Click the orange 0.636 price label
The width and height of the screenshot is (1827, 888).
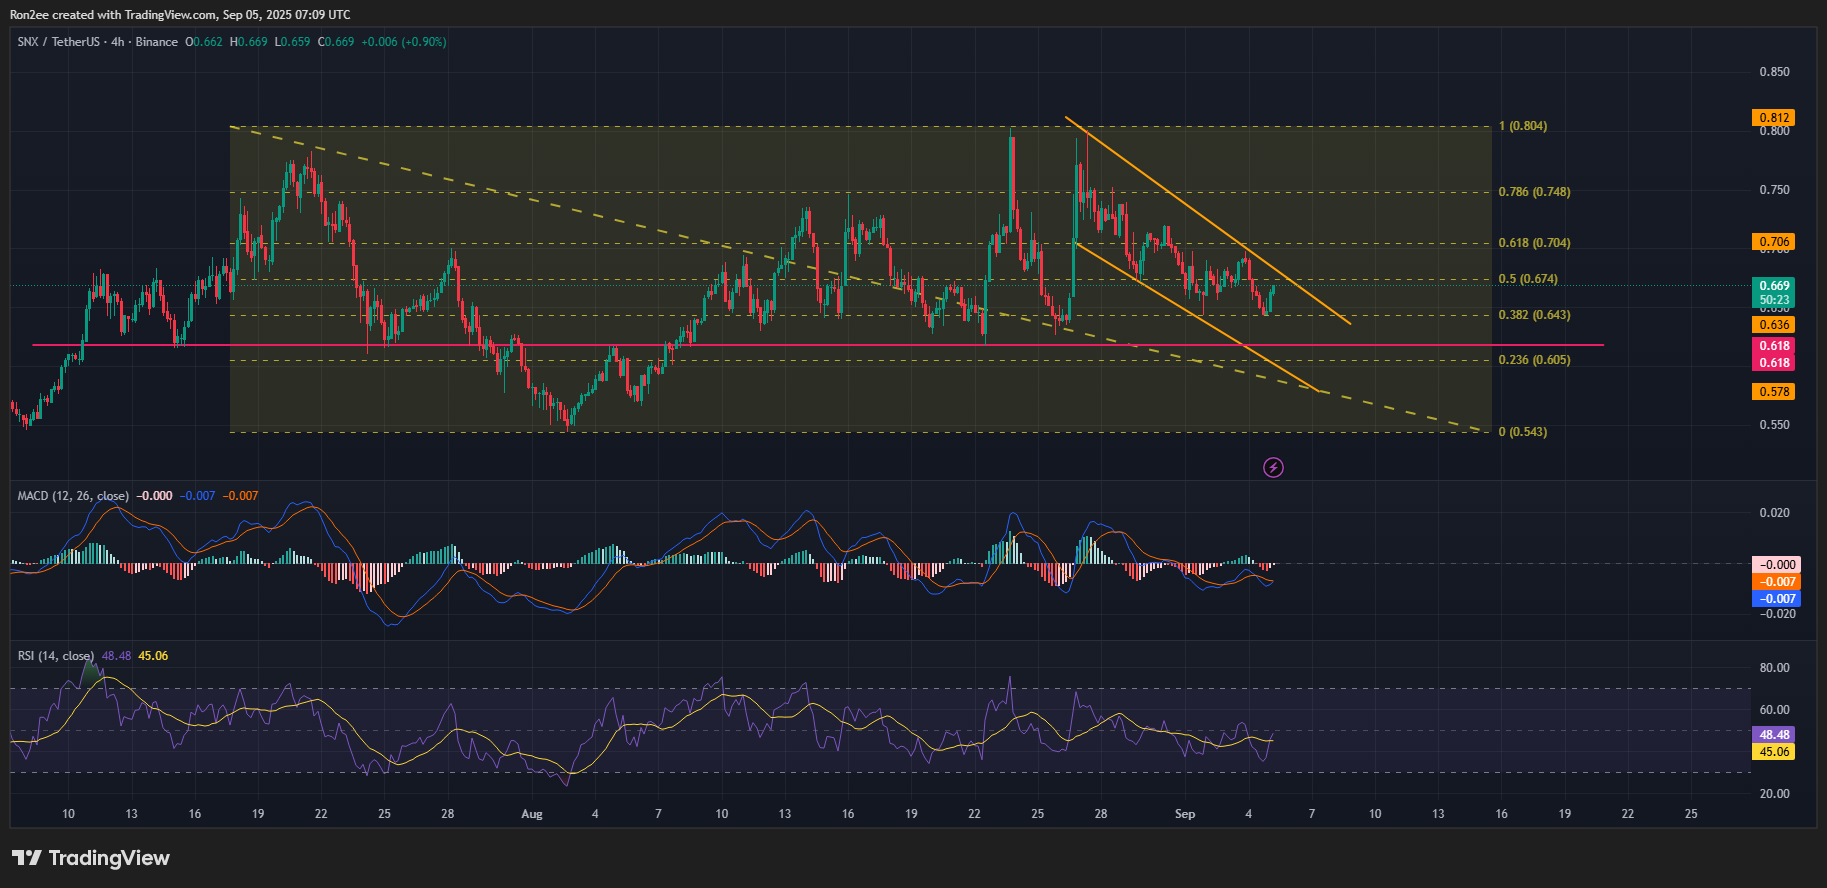click(1774, 325)
